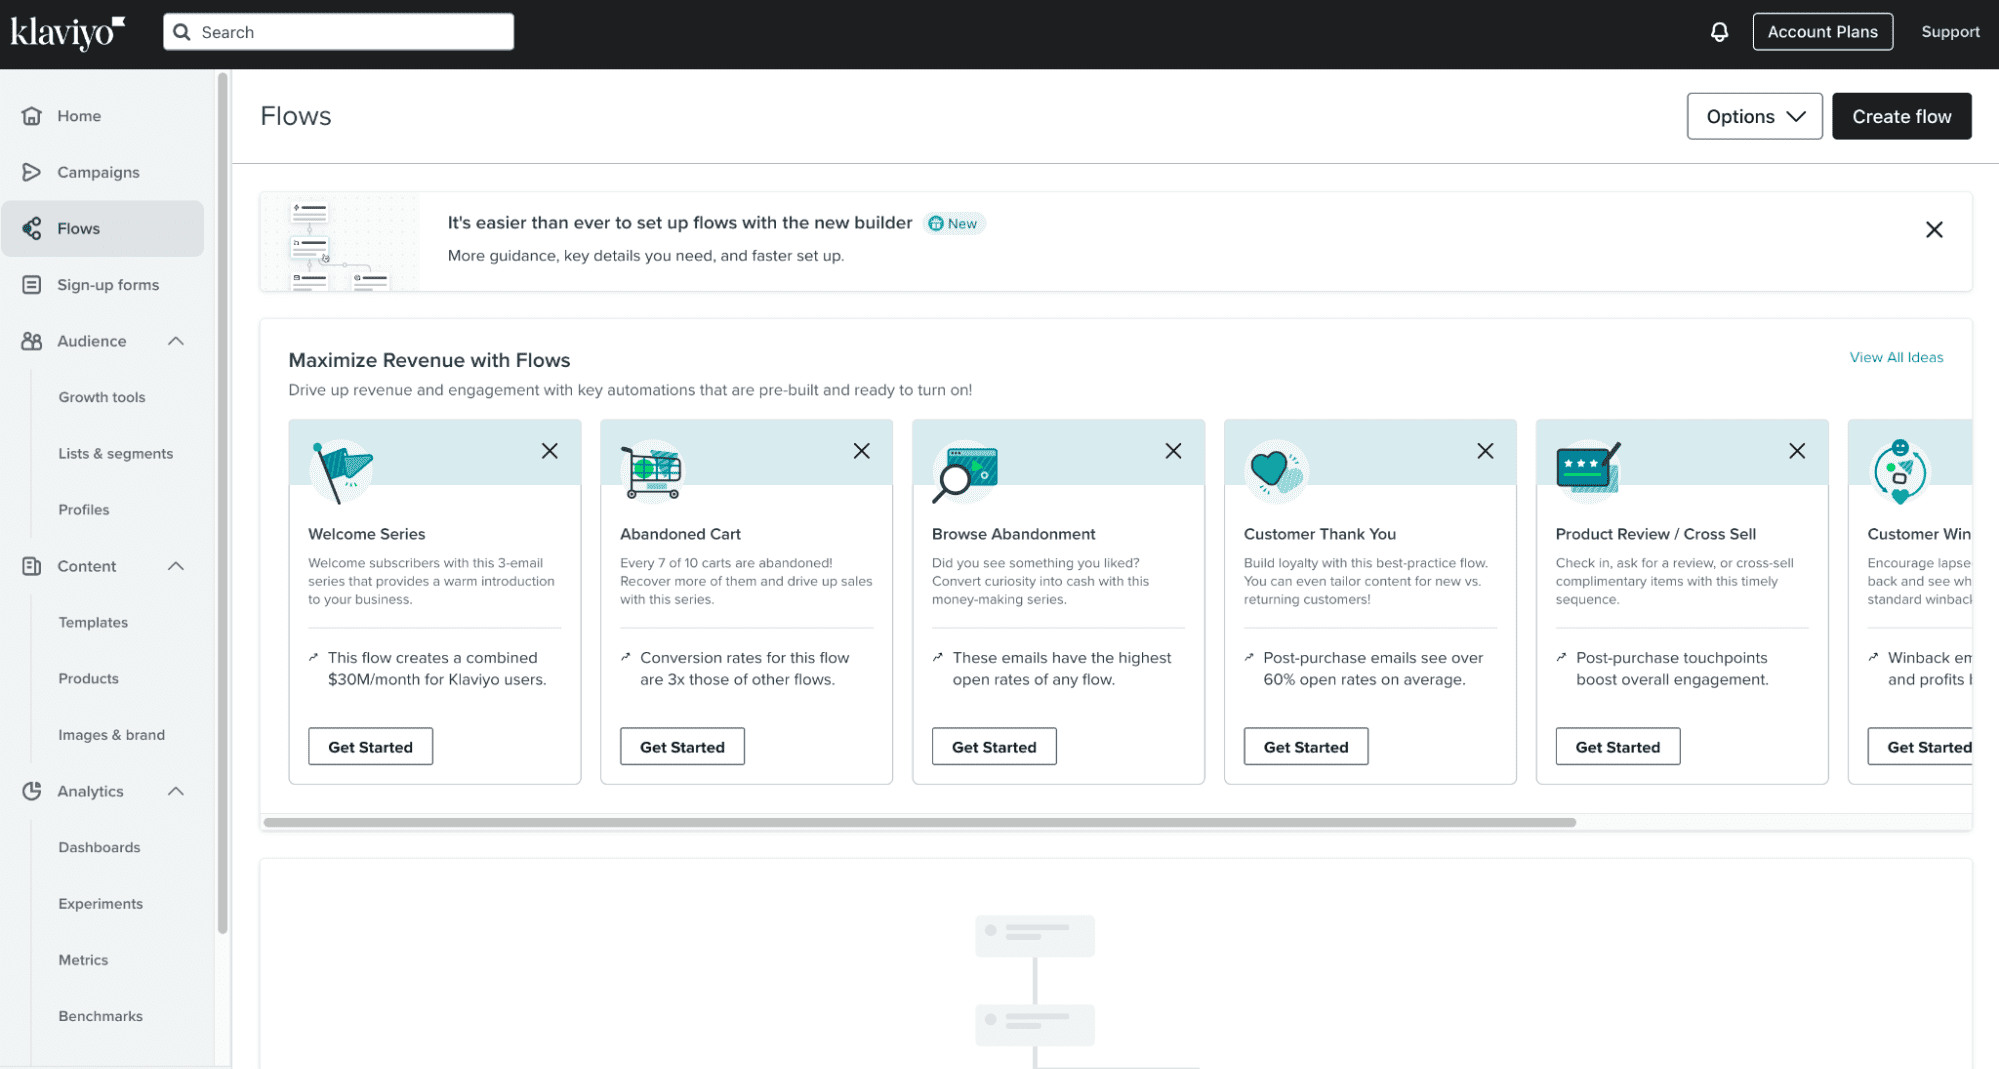Click the new flow builder illustration
This screenshot has width=1999, height=1069.
[x=340, y=242]
